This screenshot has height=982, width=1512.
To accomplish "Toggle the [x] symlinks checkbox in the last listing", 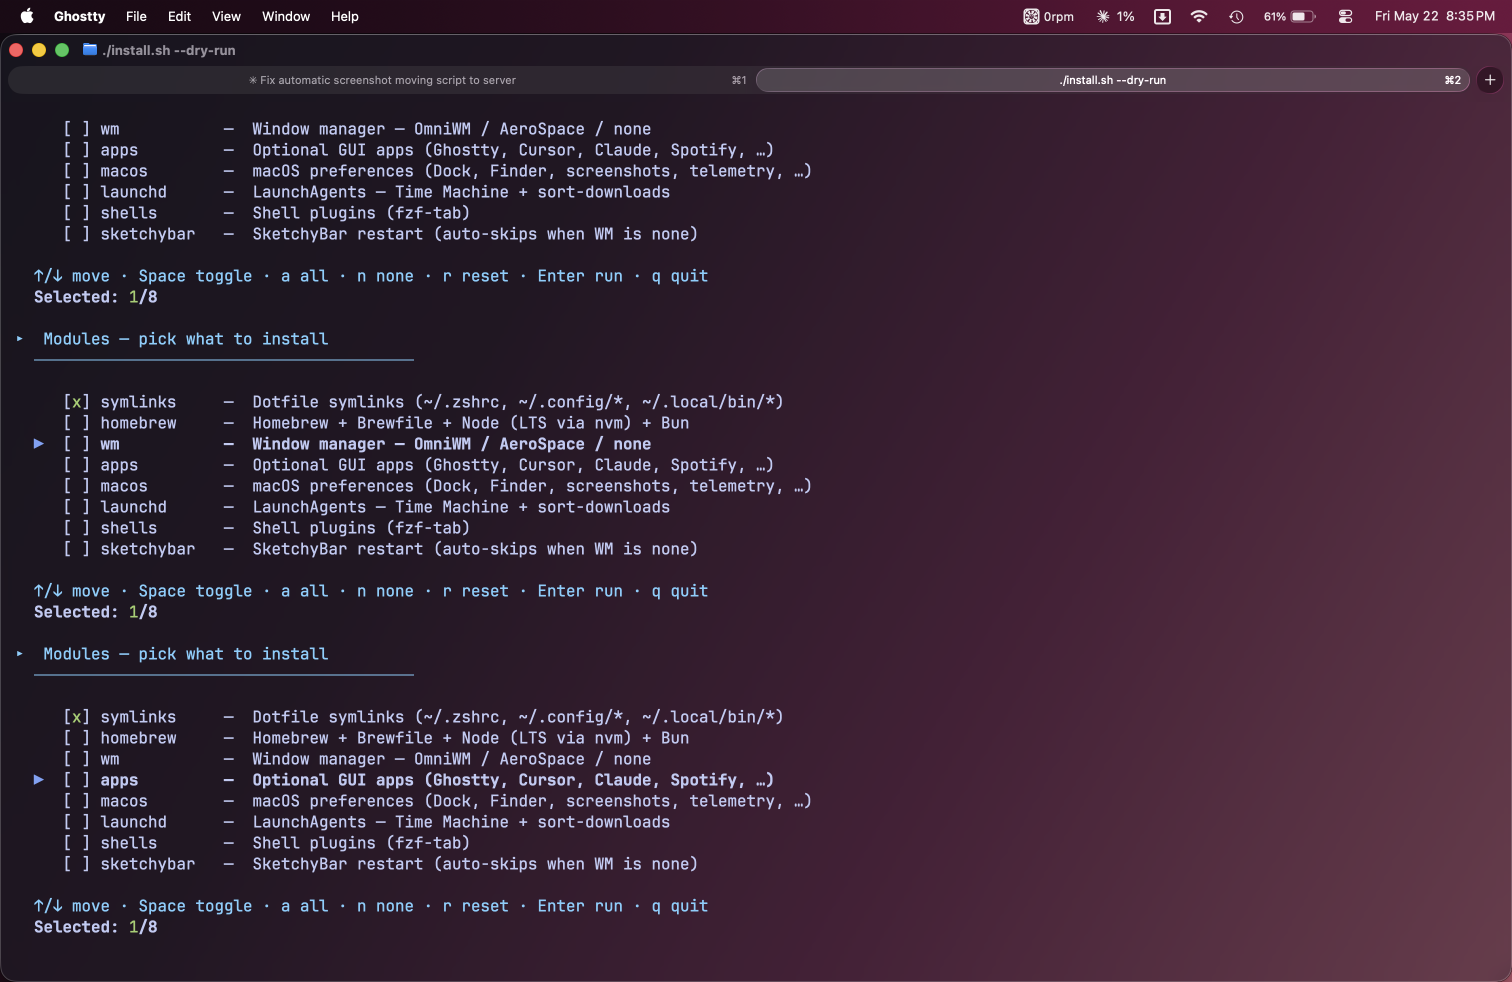I will (77, 717).
